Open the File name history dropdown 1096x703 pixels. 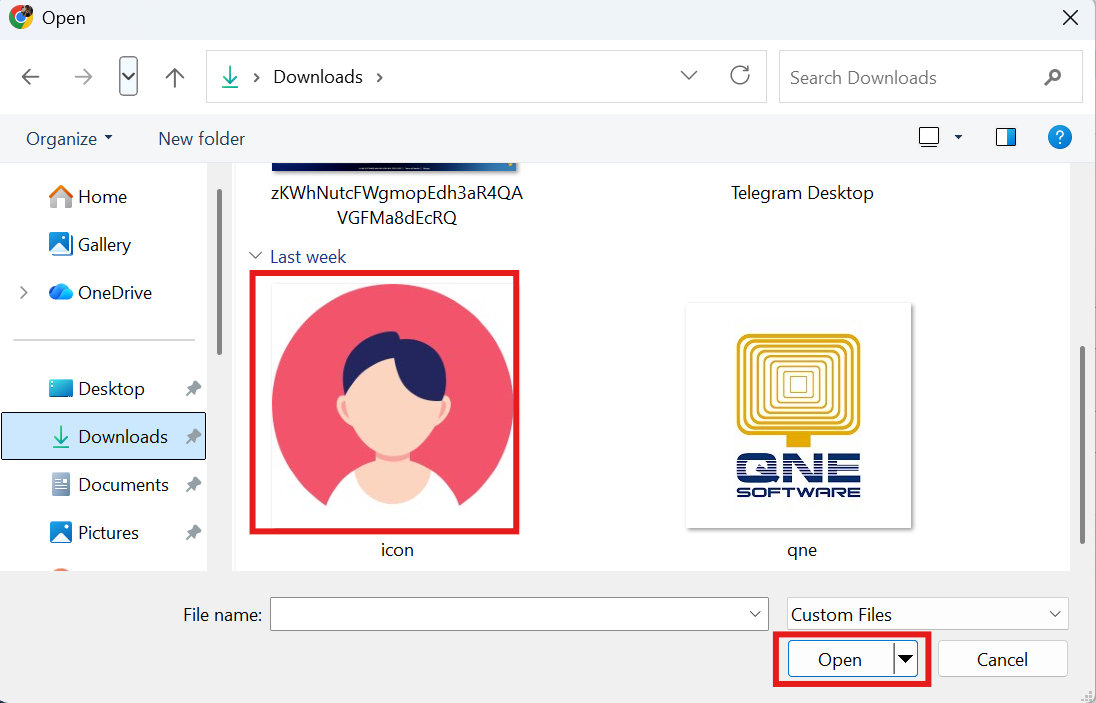pos(755,614)
